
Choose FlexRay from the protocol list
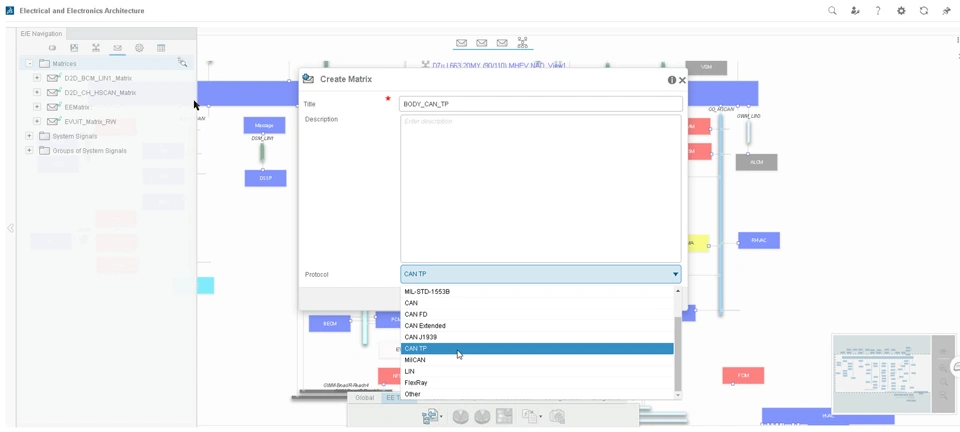[537, 382]
